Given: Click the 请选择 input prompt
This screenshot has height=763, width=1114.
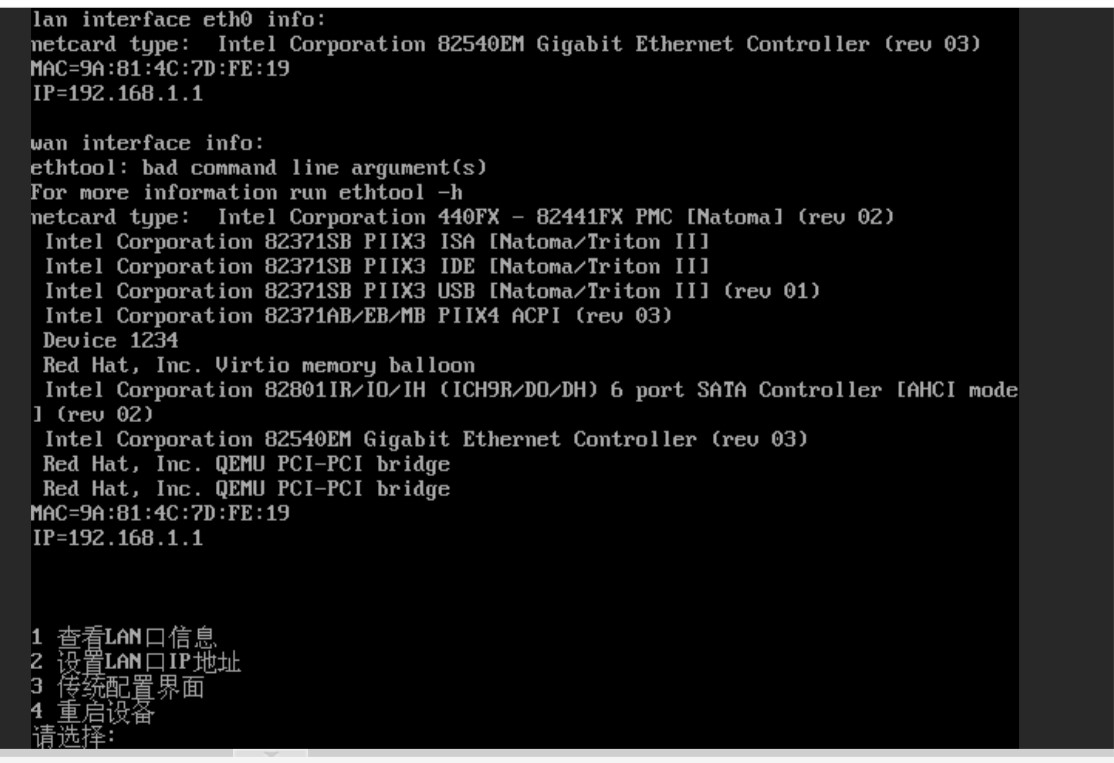Looking at the screenshot, I should point(74,738).
